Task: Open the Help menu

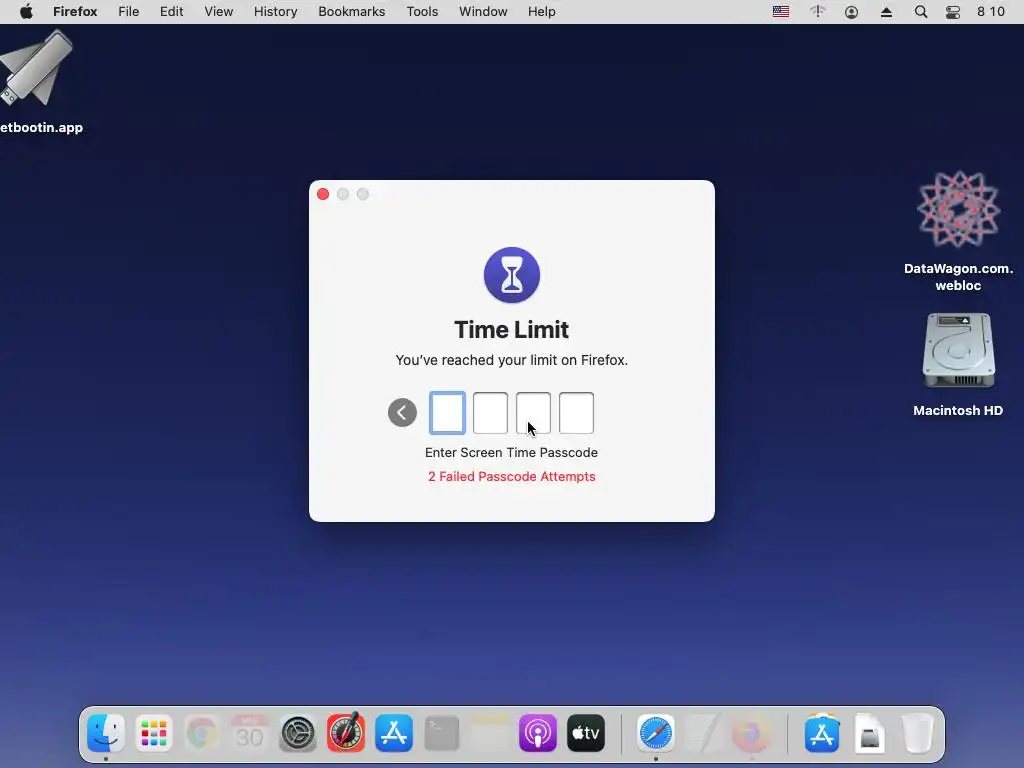Action: click(x=542, y=12)
